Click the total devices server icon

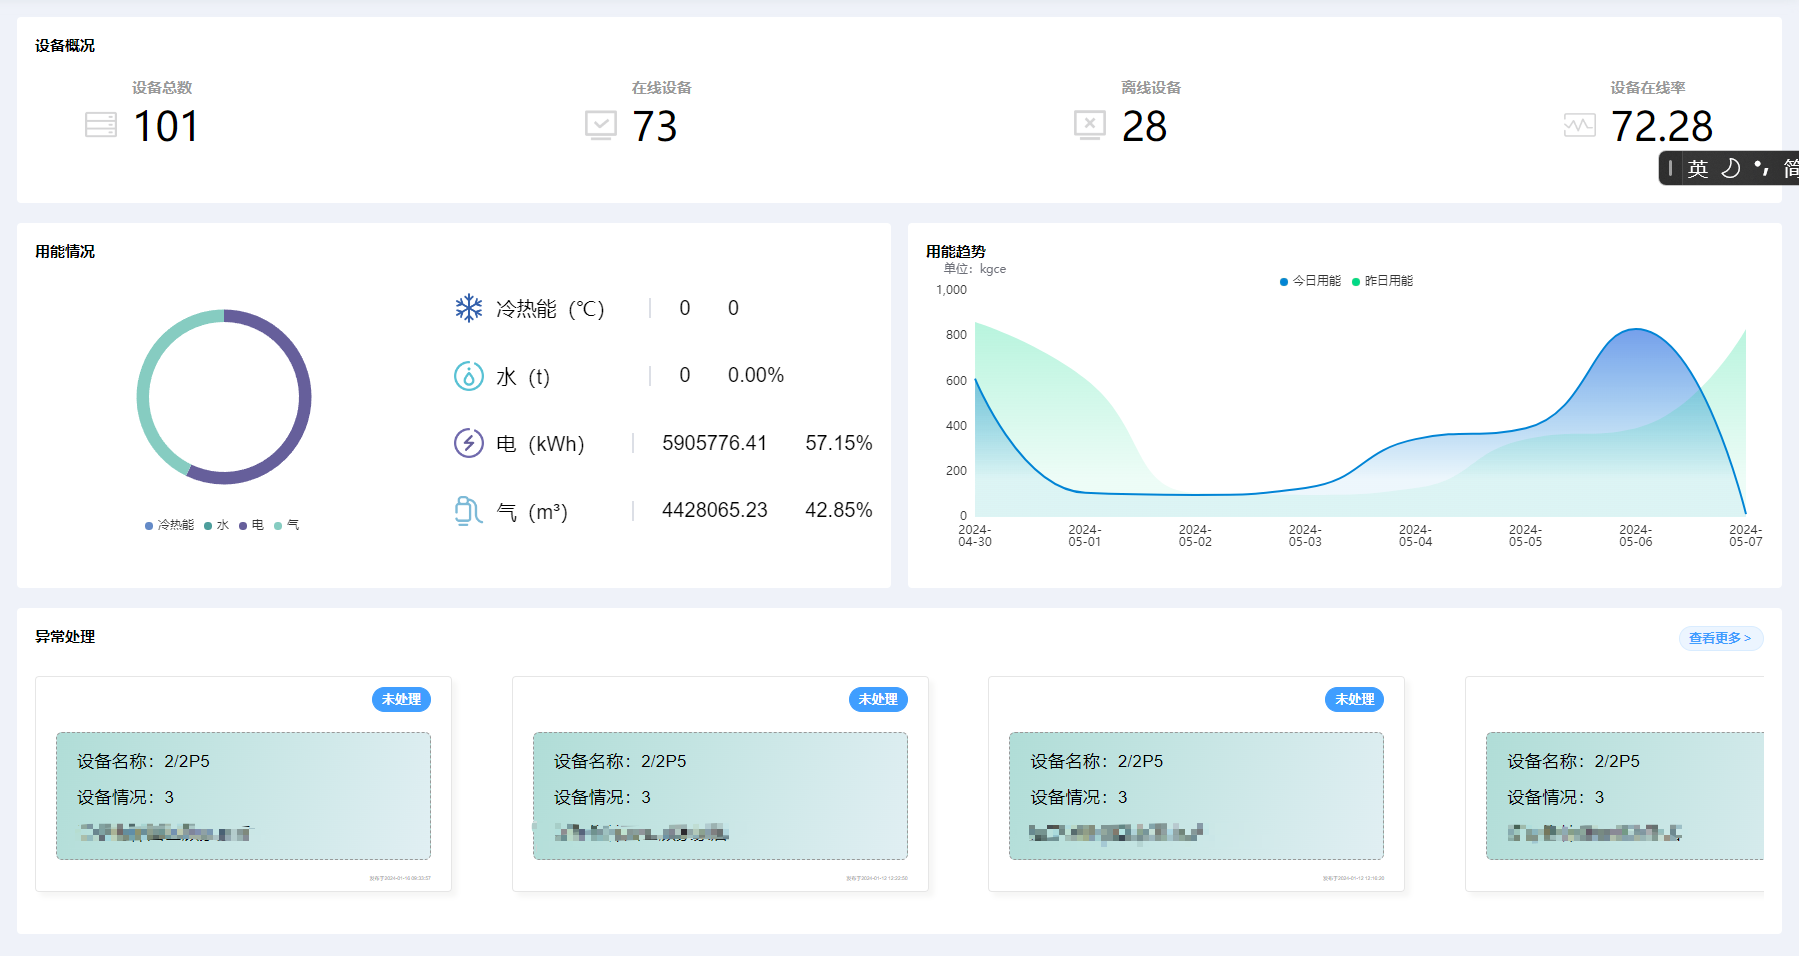pos(101,125)
